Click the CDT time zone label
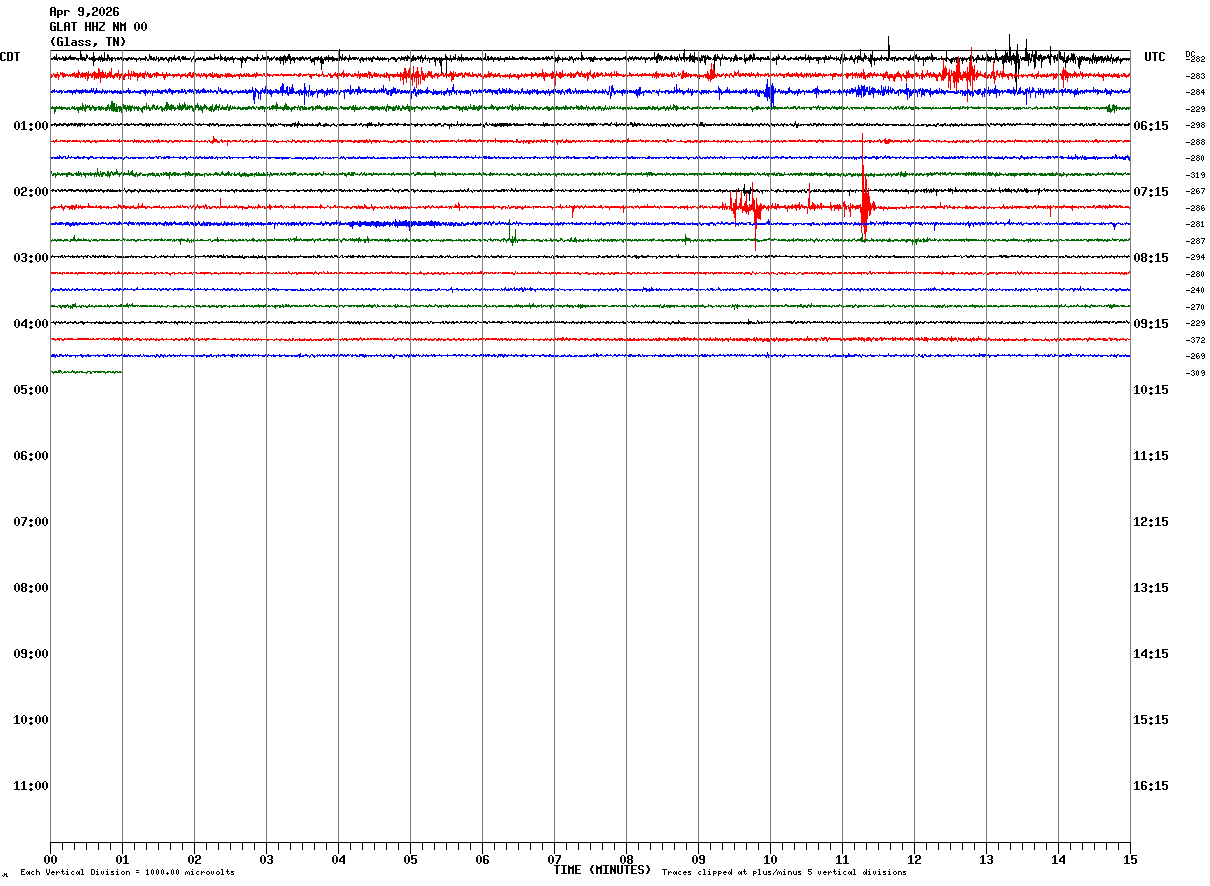 click(10, 57)
